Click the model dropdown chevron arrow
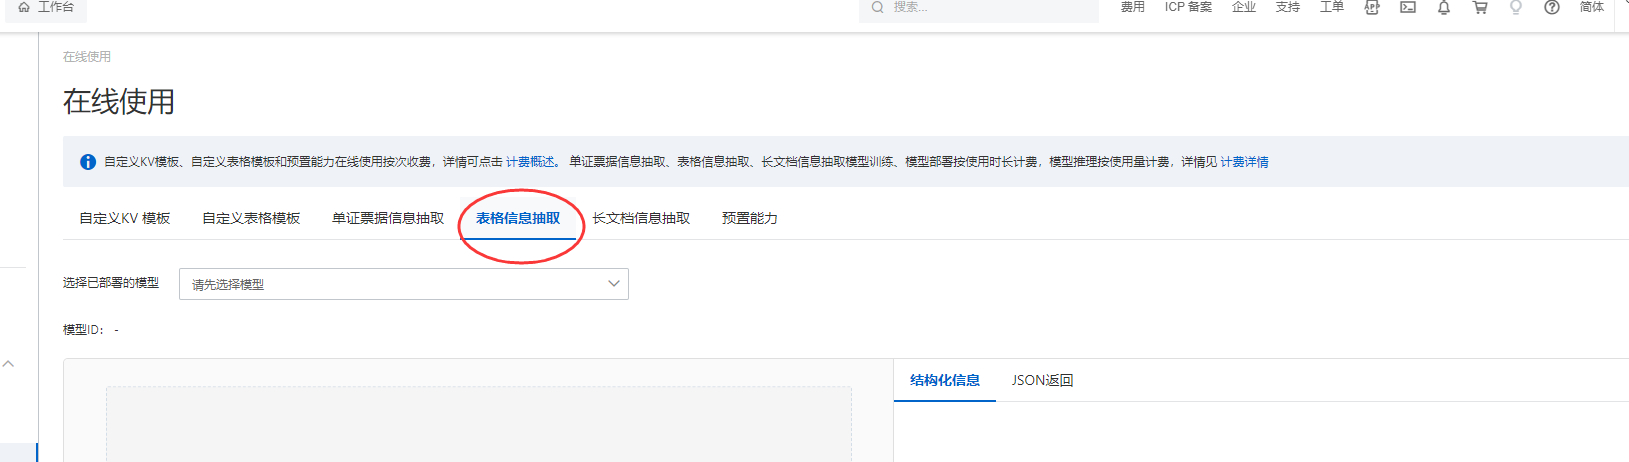 614,284
